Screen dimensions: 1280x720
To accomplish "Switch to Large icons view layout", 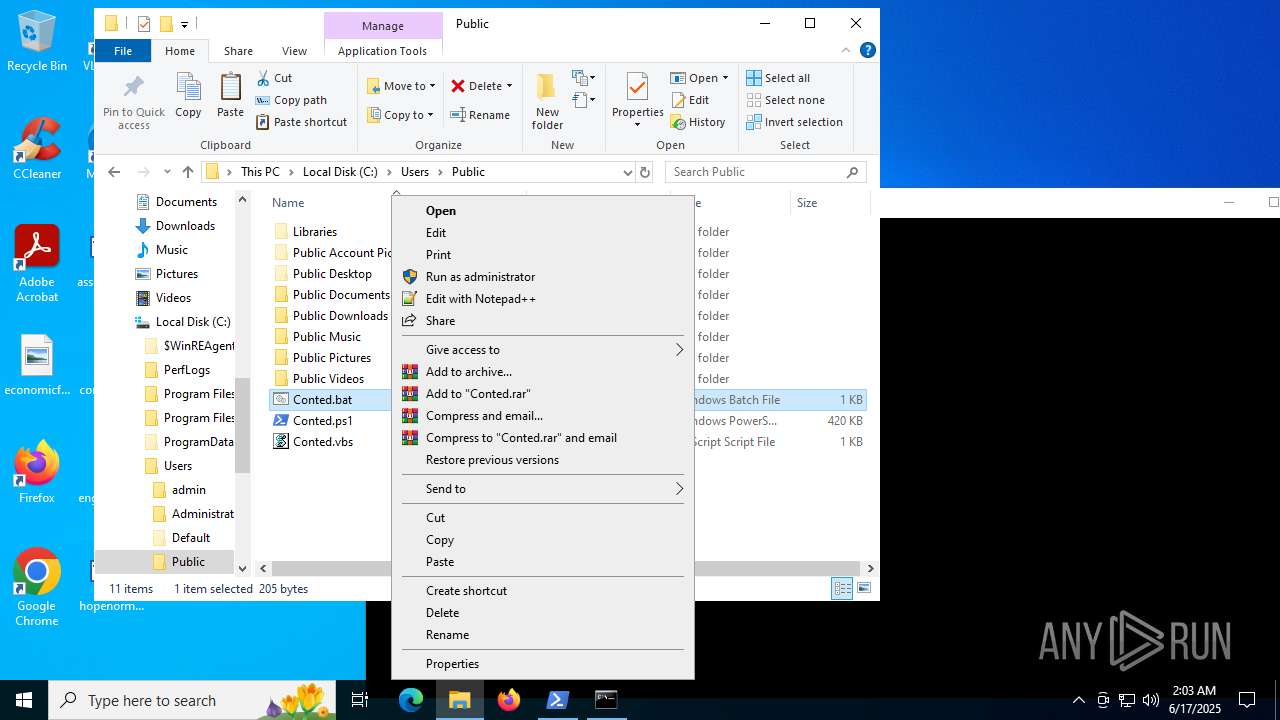I will [864, 589].
